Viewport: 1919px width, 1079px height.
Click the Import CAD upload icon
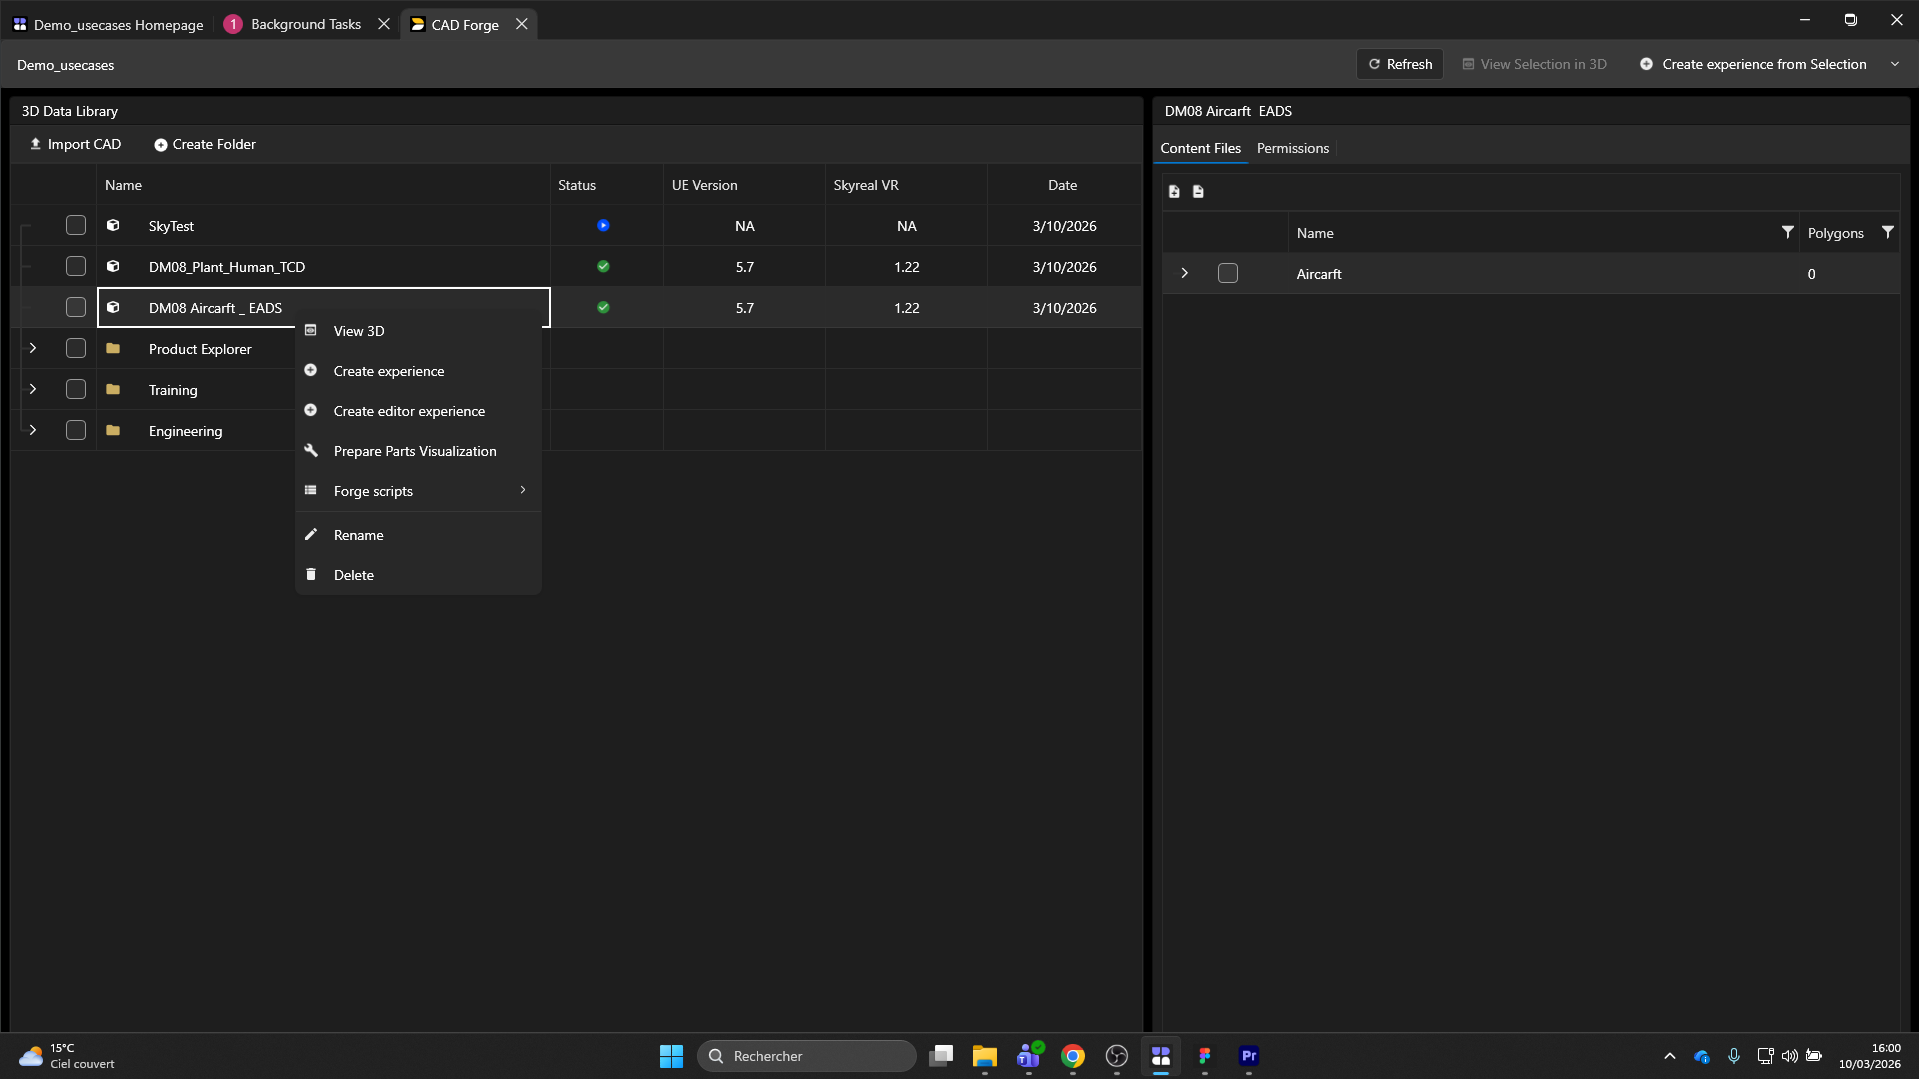click(x=36, y=144)
